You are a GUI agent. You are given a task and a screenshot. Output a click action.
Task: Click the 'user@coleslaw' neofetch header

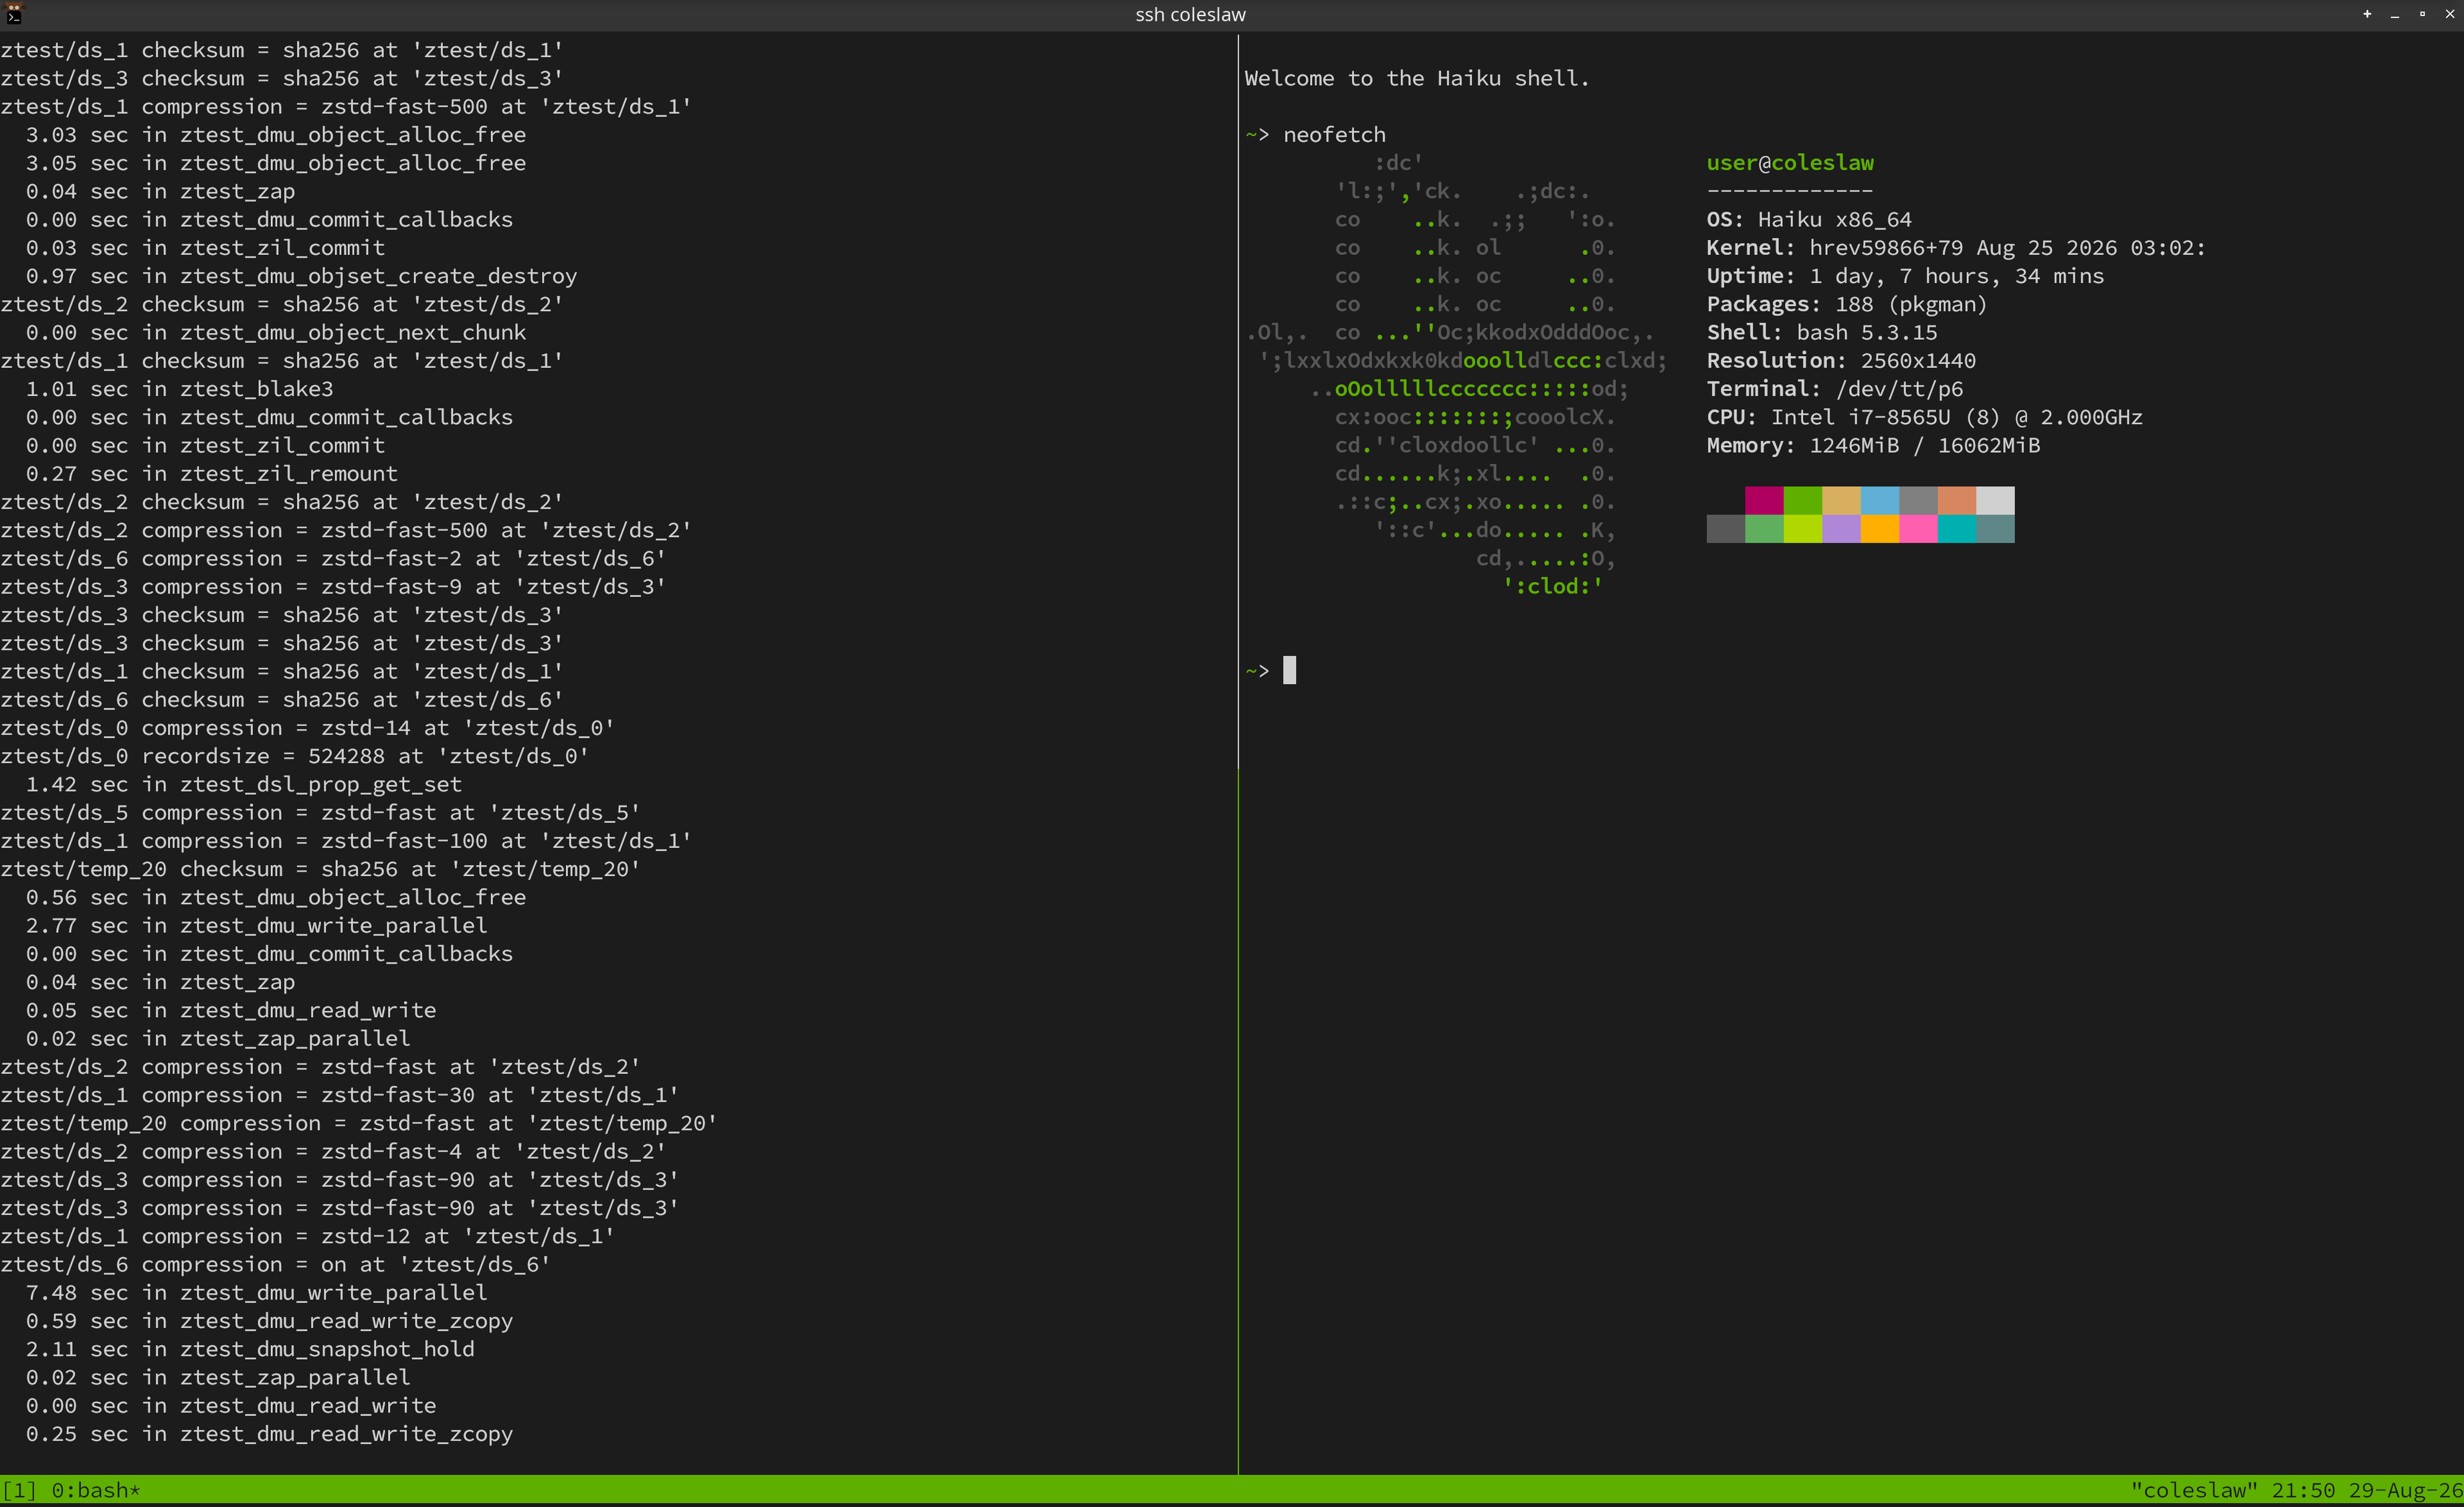pyautogui.click(x=1790, y=162)
